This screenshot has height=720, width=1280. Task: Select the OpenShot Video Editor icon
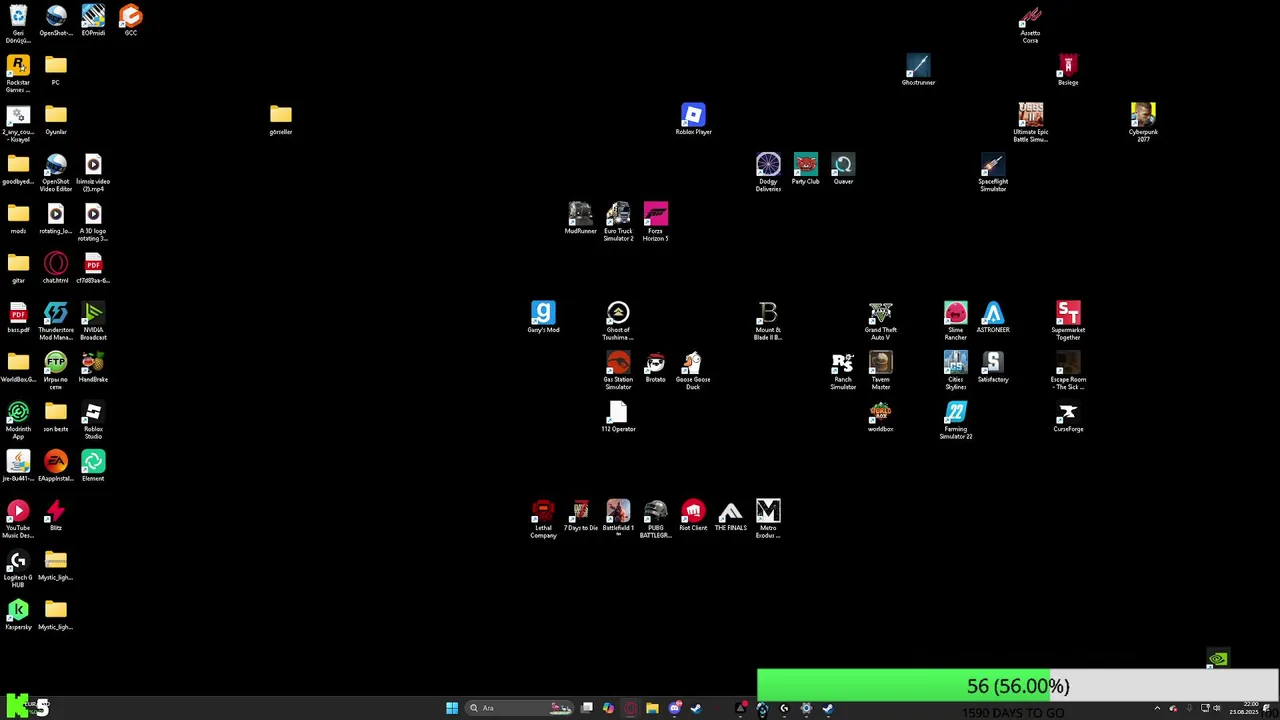pos(56,172)
